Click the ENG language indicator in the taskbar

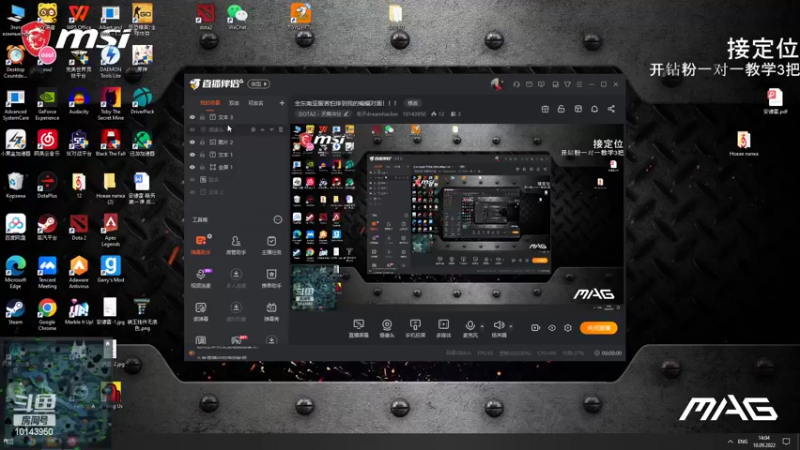(742, 441)
